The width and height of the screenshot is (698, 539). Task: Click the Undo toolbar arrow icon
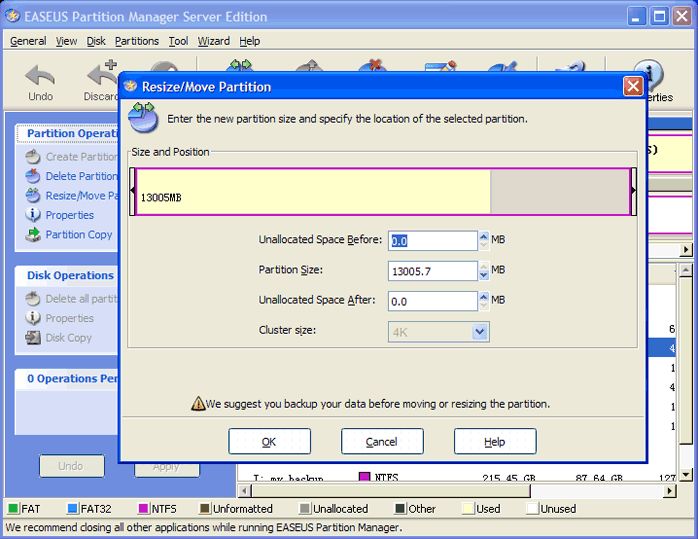pos(40,75)
